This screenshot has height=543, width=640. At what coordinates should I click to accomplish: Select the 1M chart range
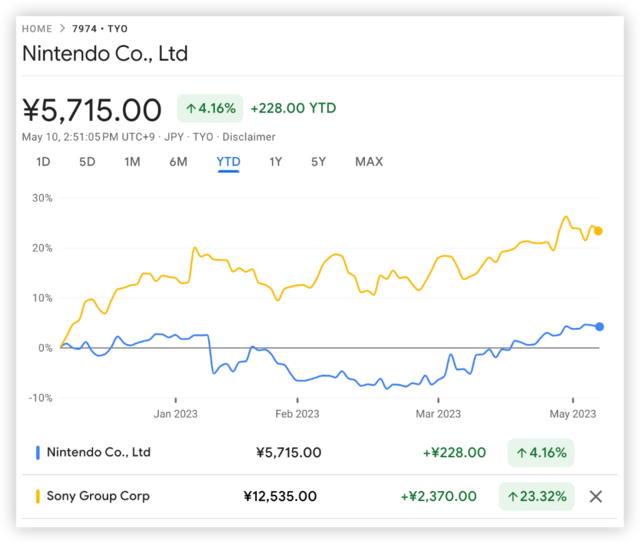point(132,162)
